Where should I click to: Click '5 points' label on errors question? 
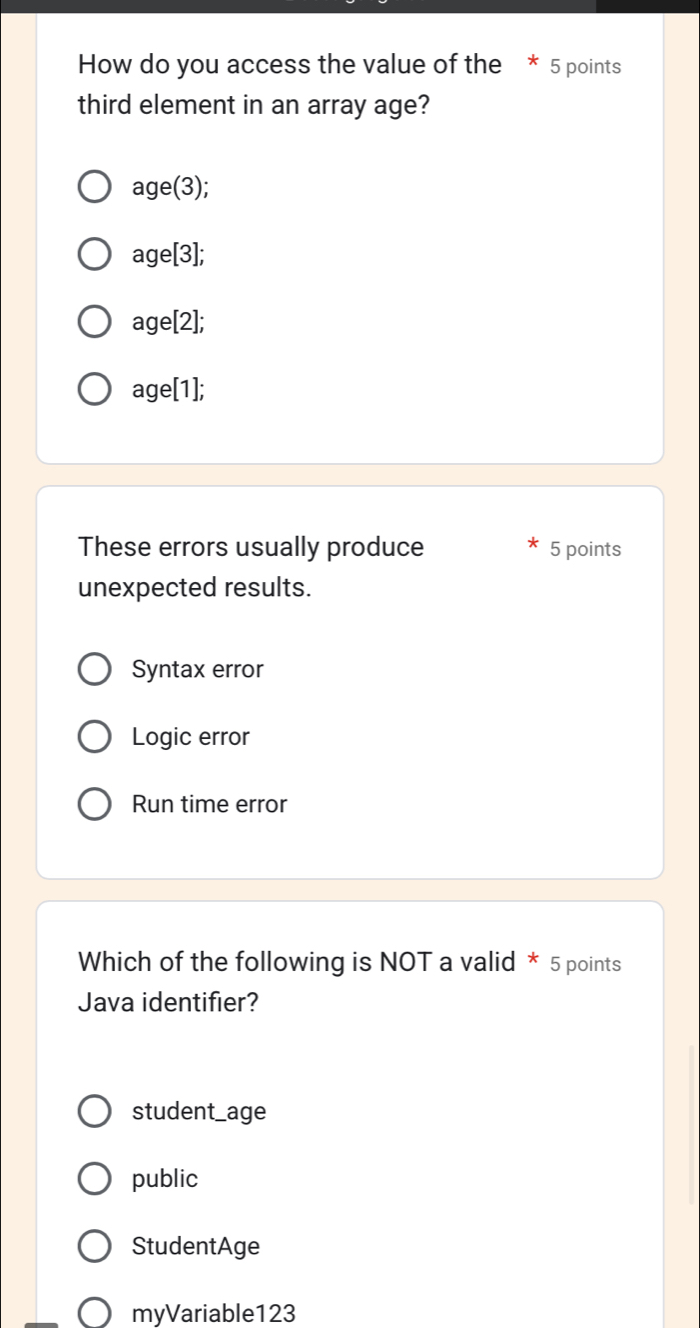(x=585, y=549)
